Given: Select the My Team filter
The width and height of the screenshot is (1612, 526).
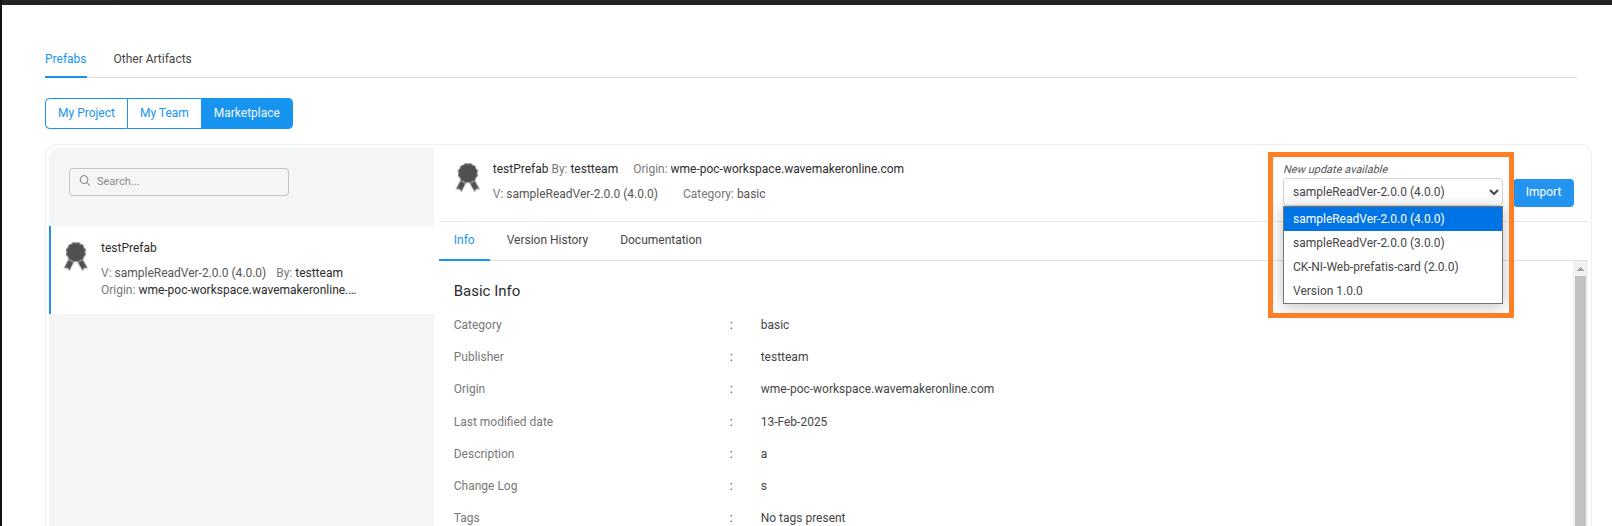Looking at the screenshot, I should point(164,113).
